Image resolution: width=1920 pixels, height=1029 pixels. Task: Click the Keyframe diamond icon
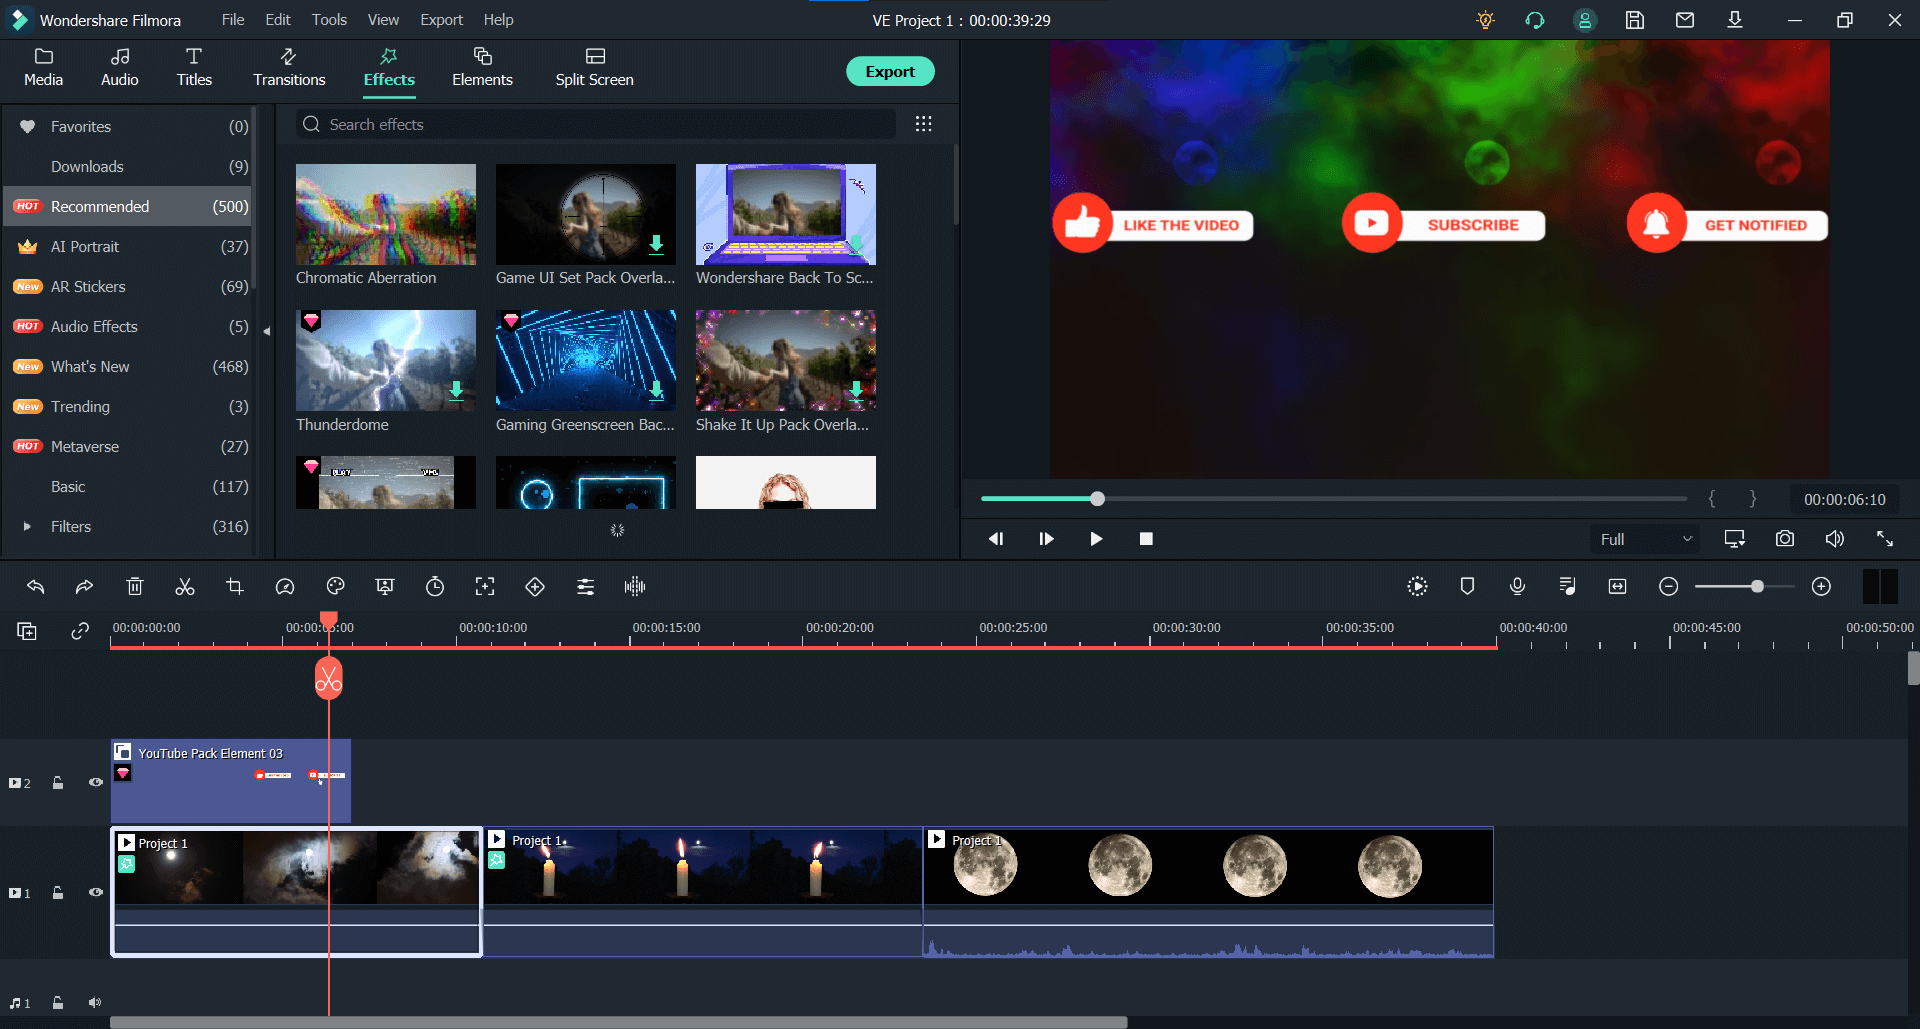tap(535, 587)
